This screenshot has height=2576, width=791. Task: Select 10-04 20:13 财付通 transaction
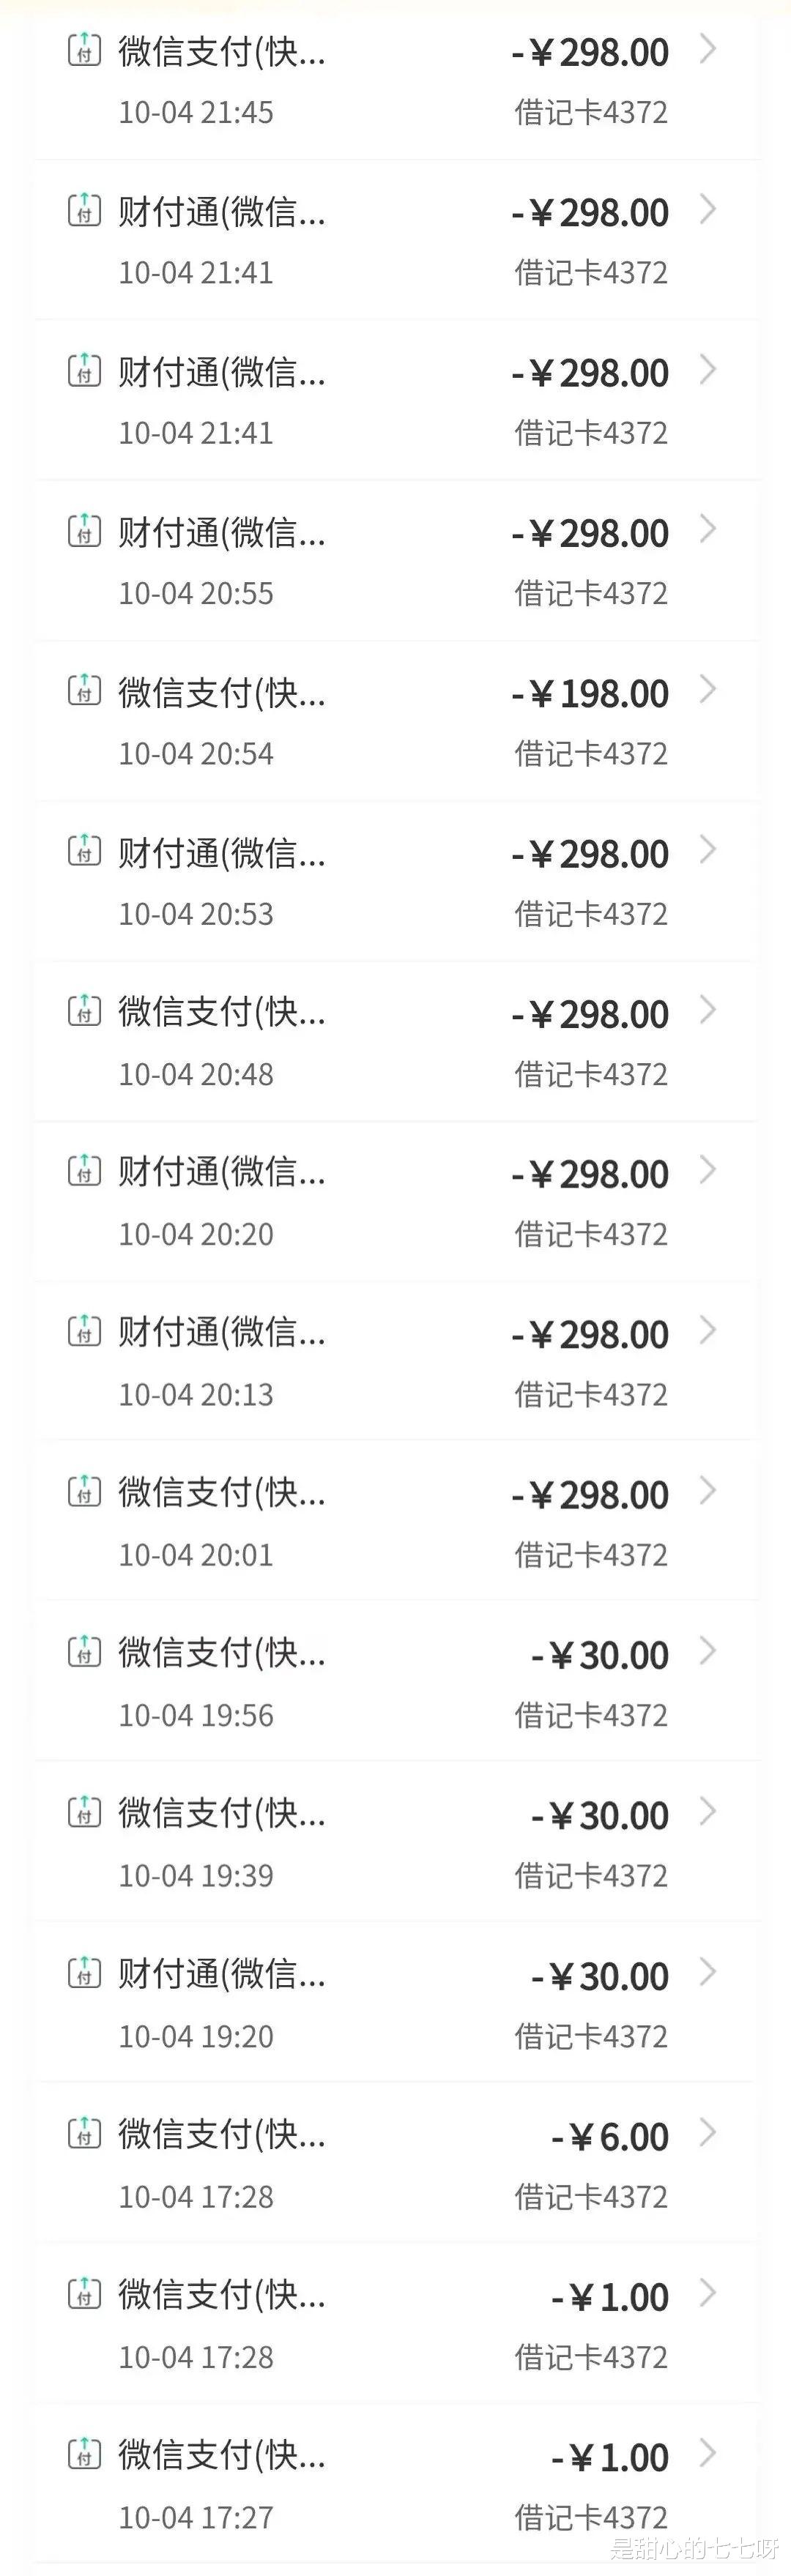396,1361
